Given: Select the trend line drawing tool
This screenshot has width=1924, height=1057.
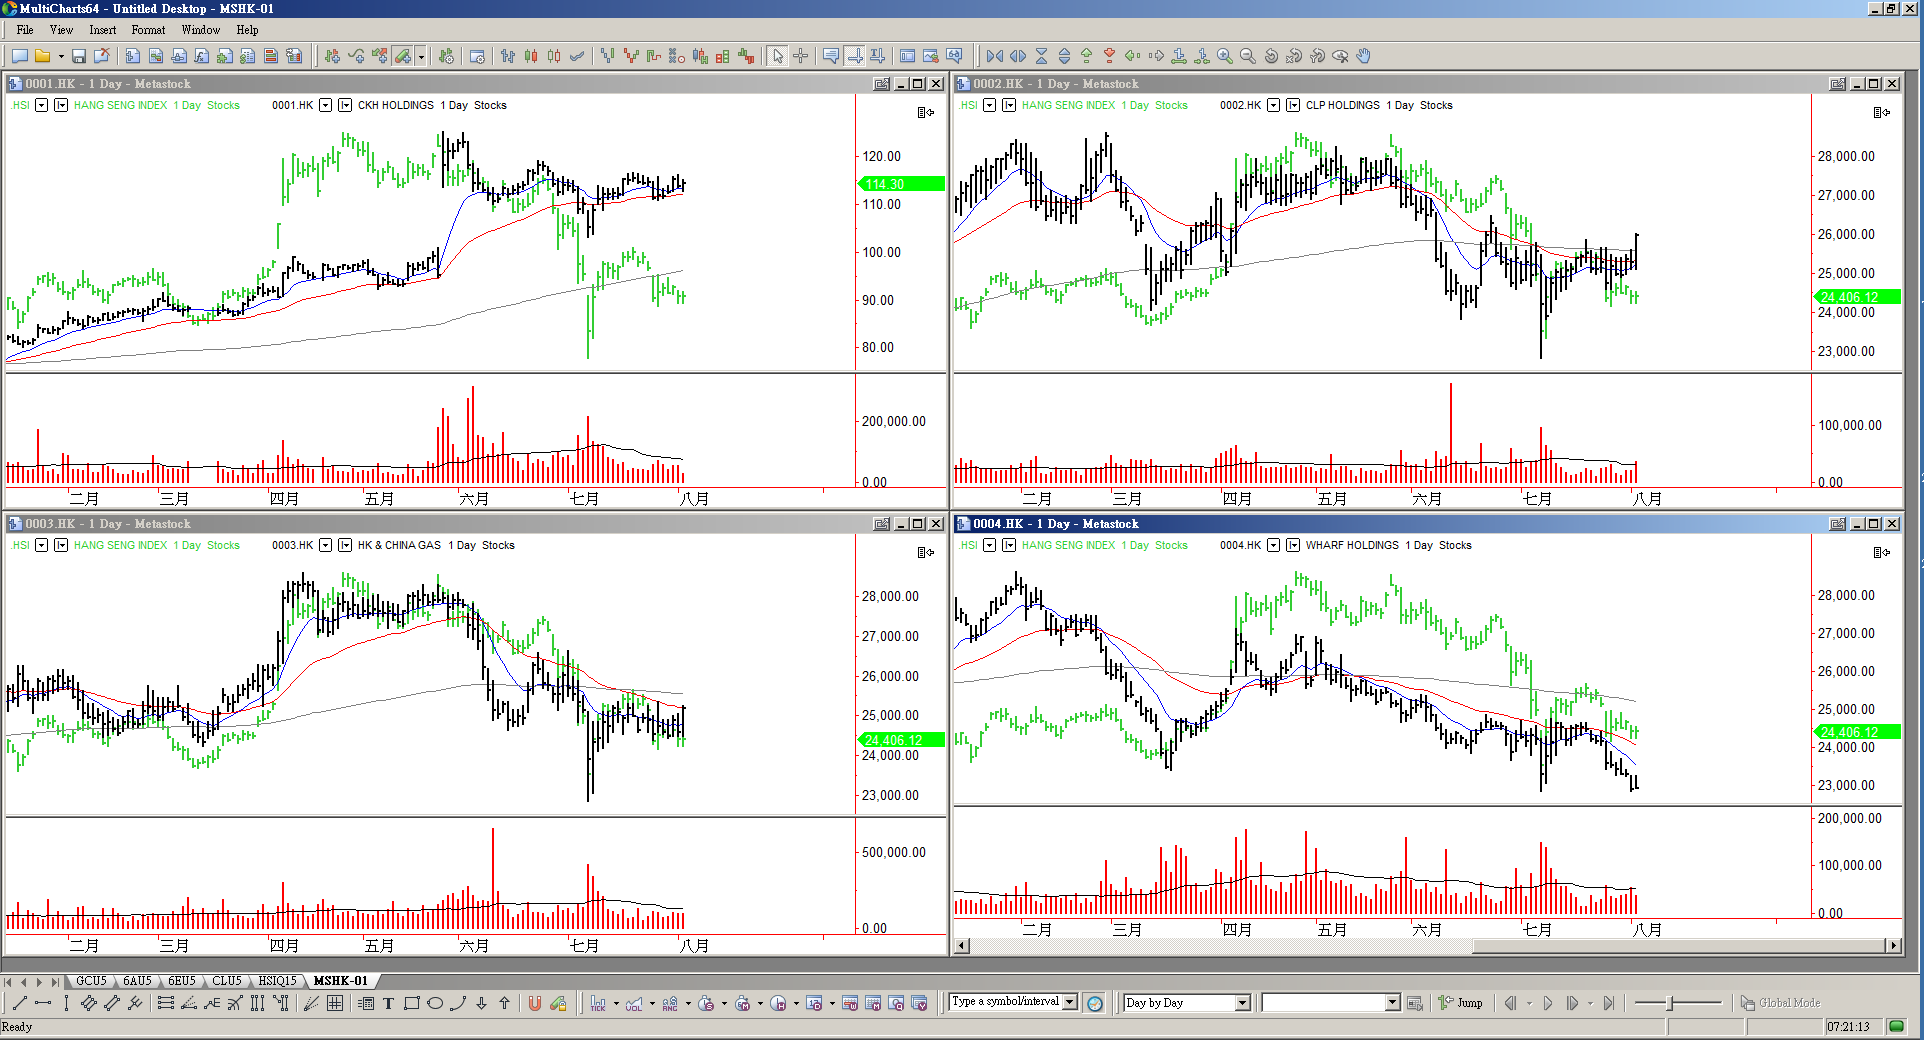Looking at the screenshot, I should click(x=19, y=1004).
